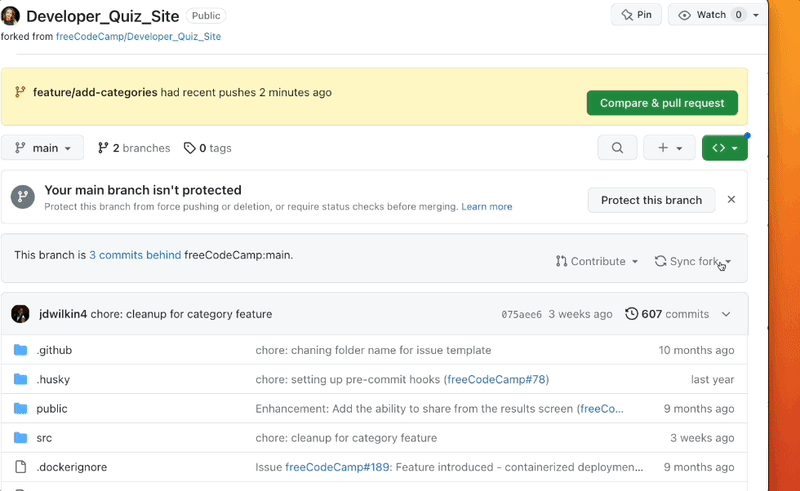Expand the Contribute dropdown
800x491 pixels.
(x=597, y=261)
